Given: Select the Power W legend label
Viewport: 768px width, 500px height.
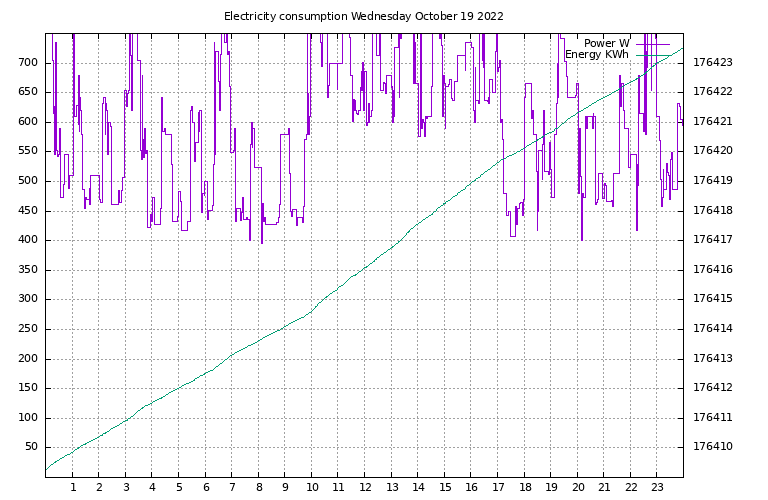Looking at the screenshot, I should point(606,43).
